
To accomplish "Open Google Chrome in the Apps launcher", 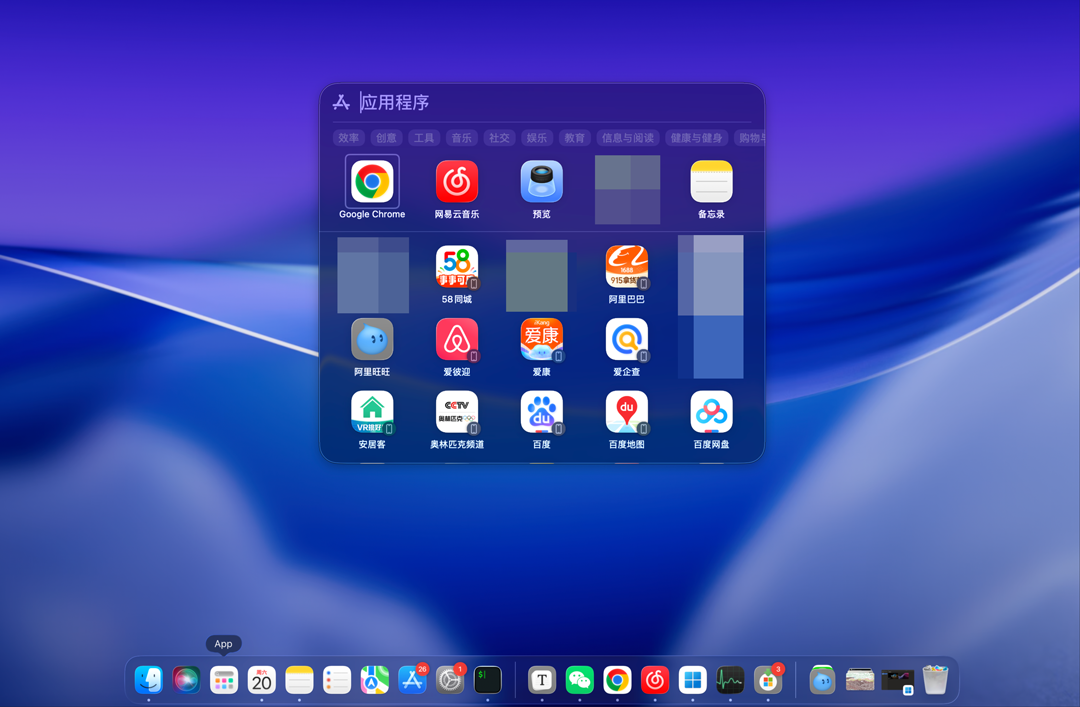I will [x=372, y=182].
